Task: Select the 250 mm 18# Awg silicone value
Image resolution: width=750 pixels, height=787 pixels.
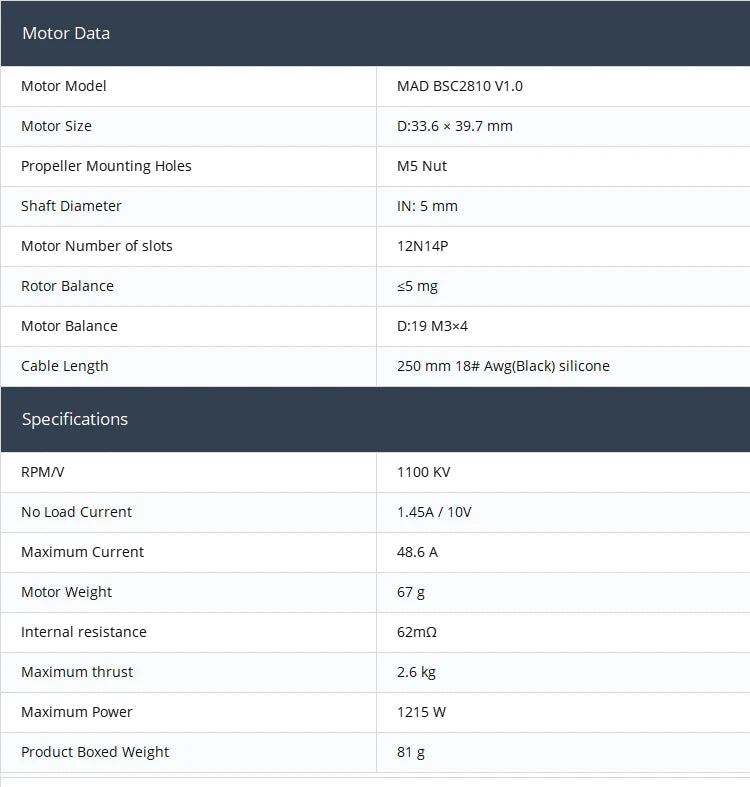Action: coord(503,366)
